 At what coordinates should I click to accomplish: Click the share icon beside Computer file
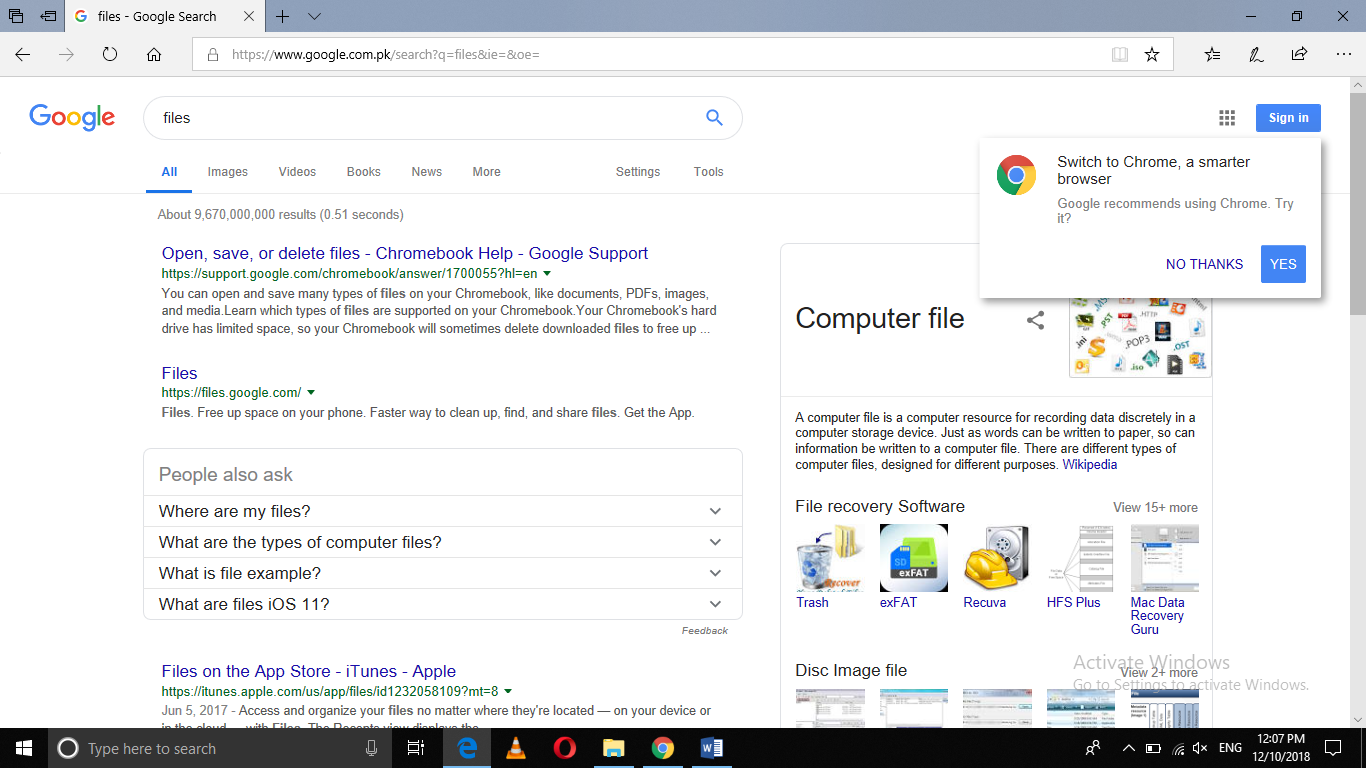coord(1035,318)
